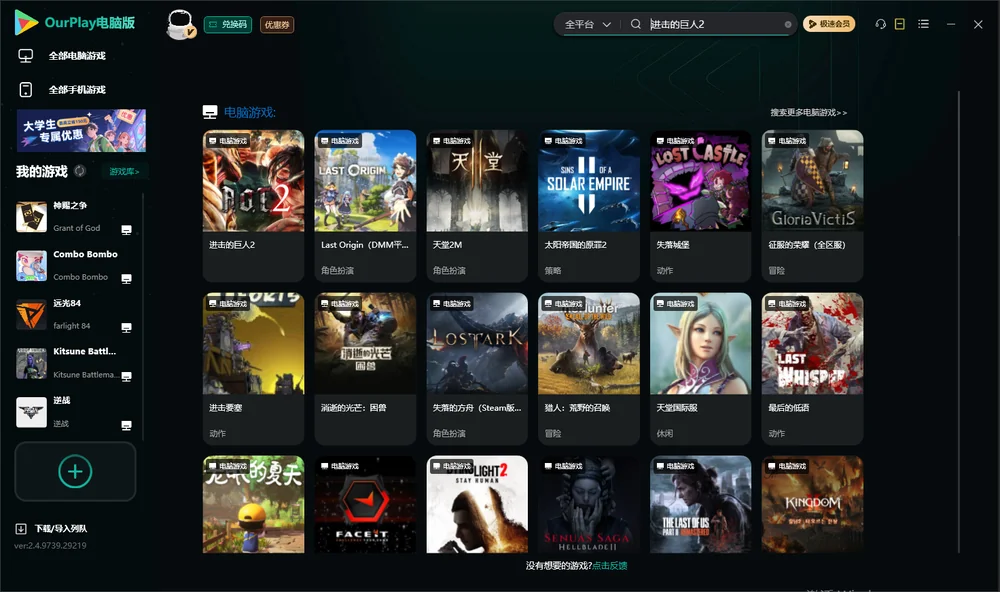Launch Combo Bombo from my games list
Viewport: 1000px width, 592px height.
75,266
